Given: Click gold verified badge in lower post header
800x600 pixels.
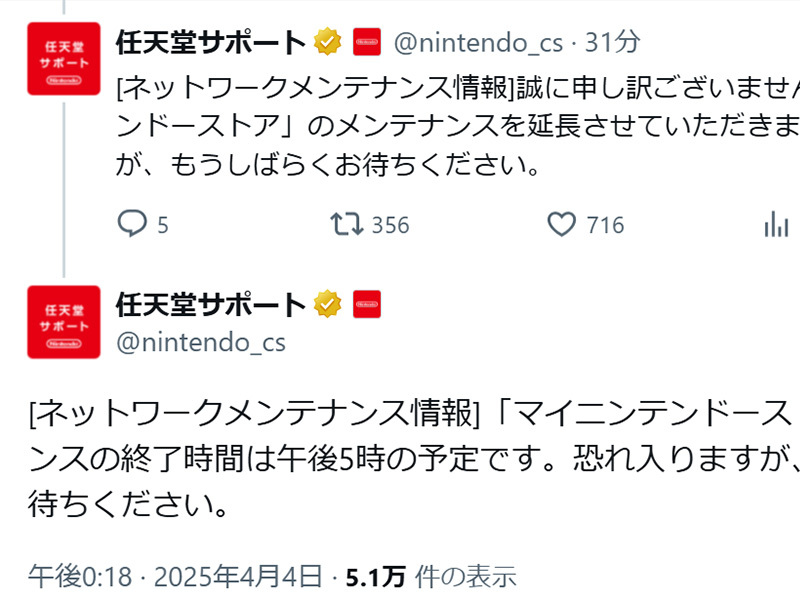Looking at the screenshot, I should click(328, 303).
